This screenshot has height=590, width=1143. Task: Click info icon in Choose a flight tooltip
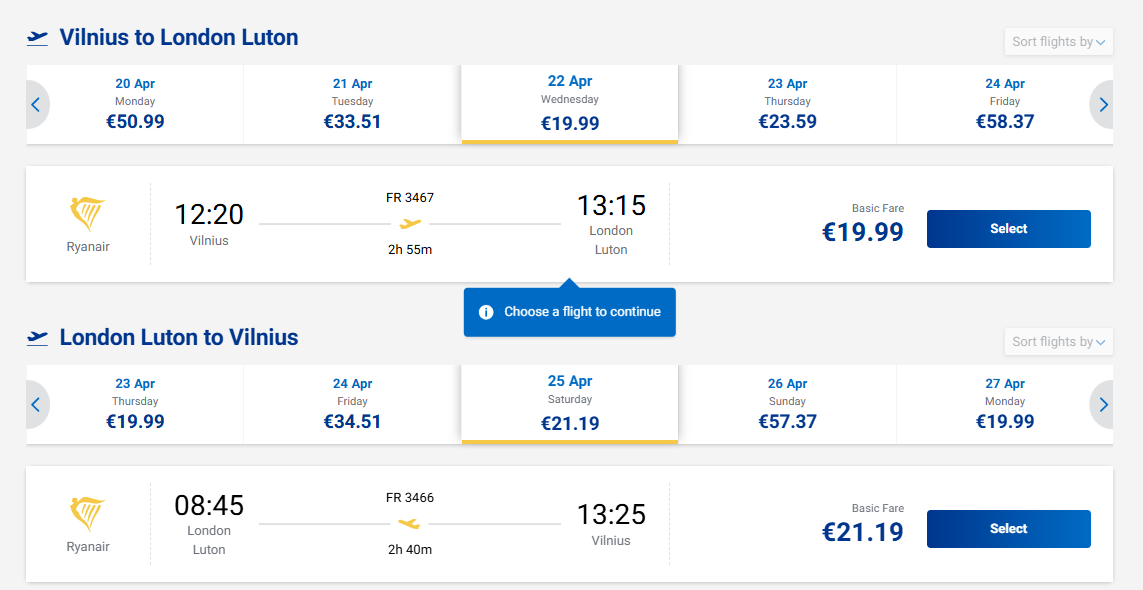click(486, 312)
